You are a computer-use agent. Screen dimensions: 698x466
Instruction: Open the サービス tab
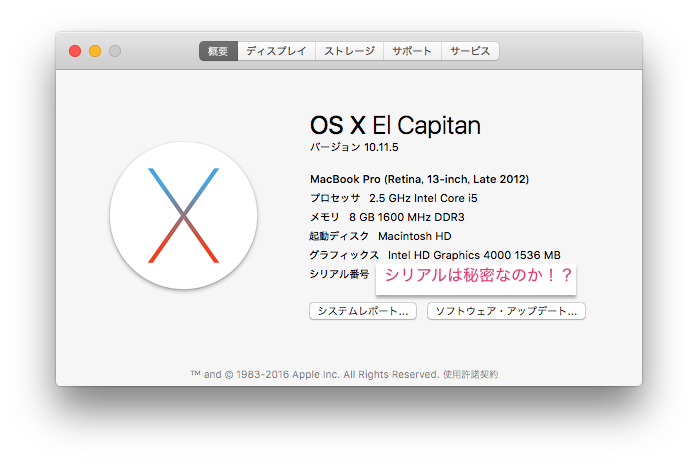(x=470, y=51)
